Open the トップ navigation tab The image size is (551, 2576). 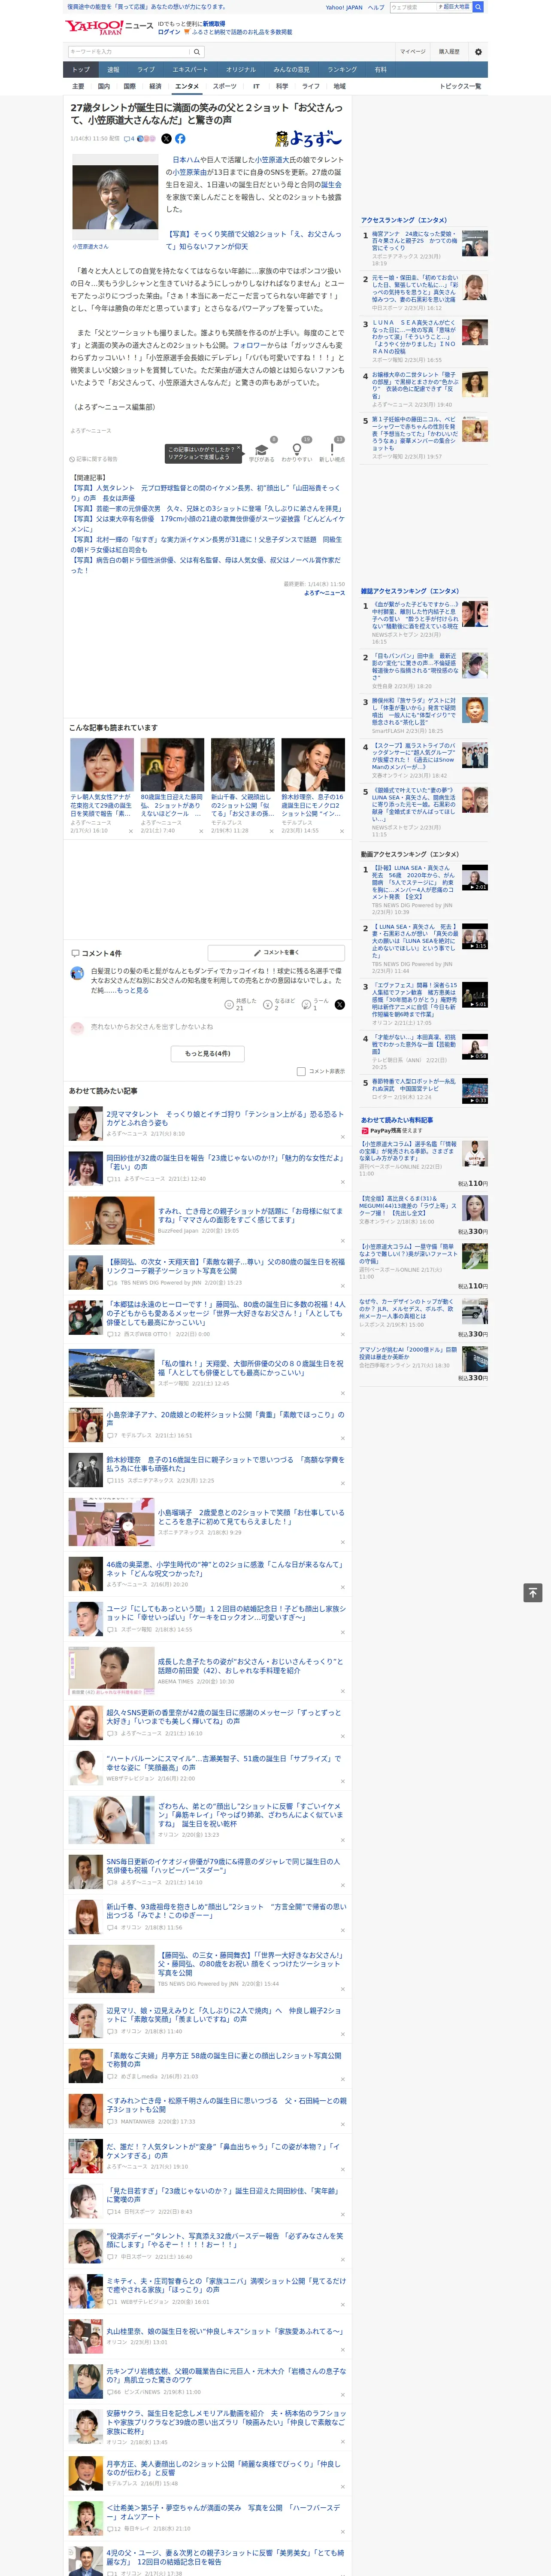click(81, 69)
